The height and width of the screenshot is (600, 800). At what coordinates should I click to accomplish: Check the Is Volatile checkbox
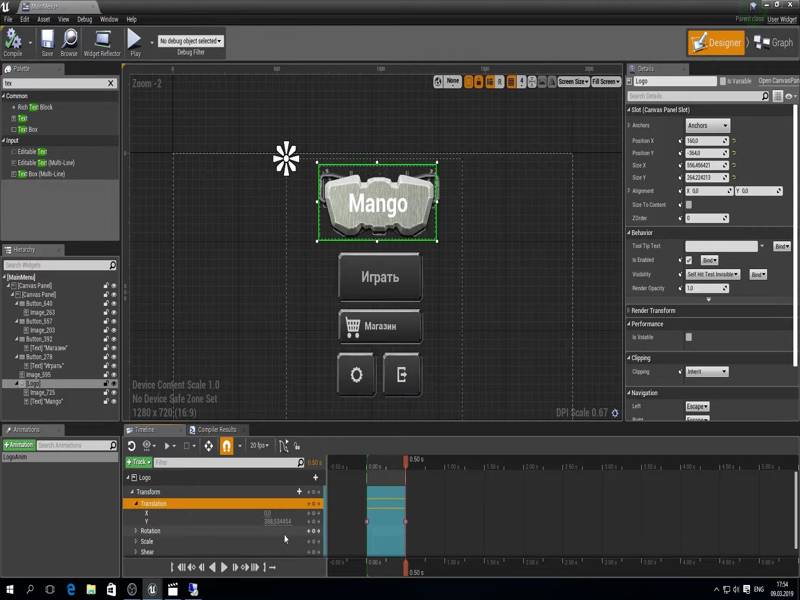(x=688, y=337)
